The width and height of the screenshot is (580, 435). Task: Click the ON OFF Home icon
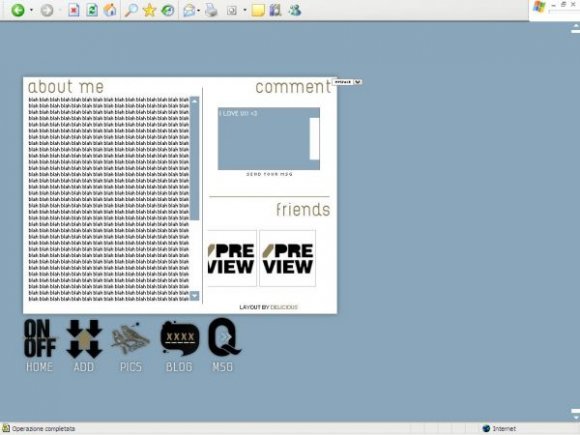pos(40,338)
